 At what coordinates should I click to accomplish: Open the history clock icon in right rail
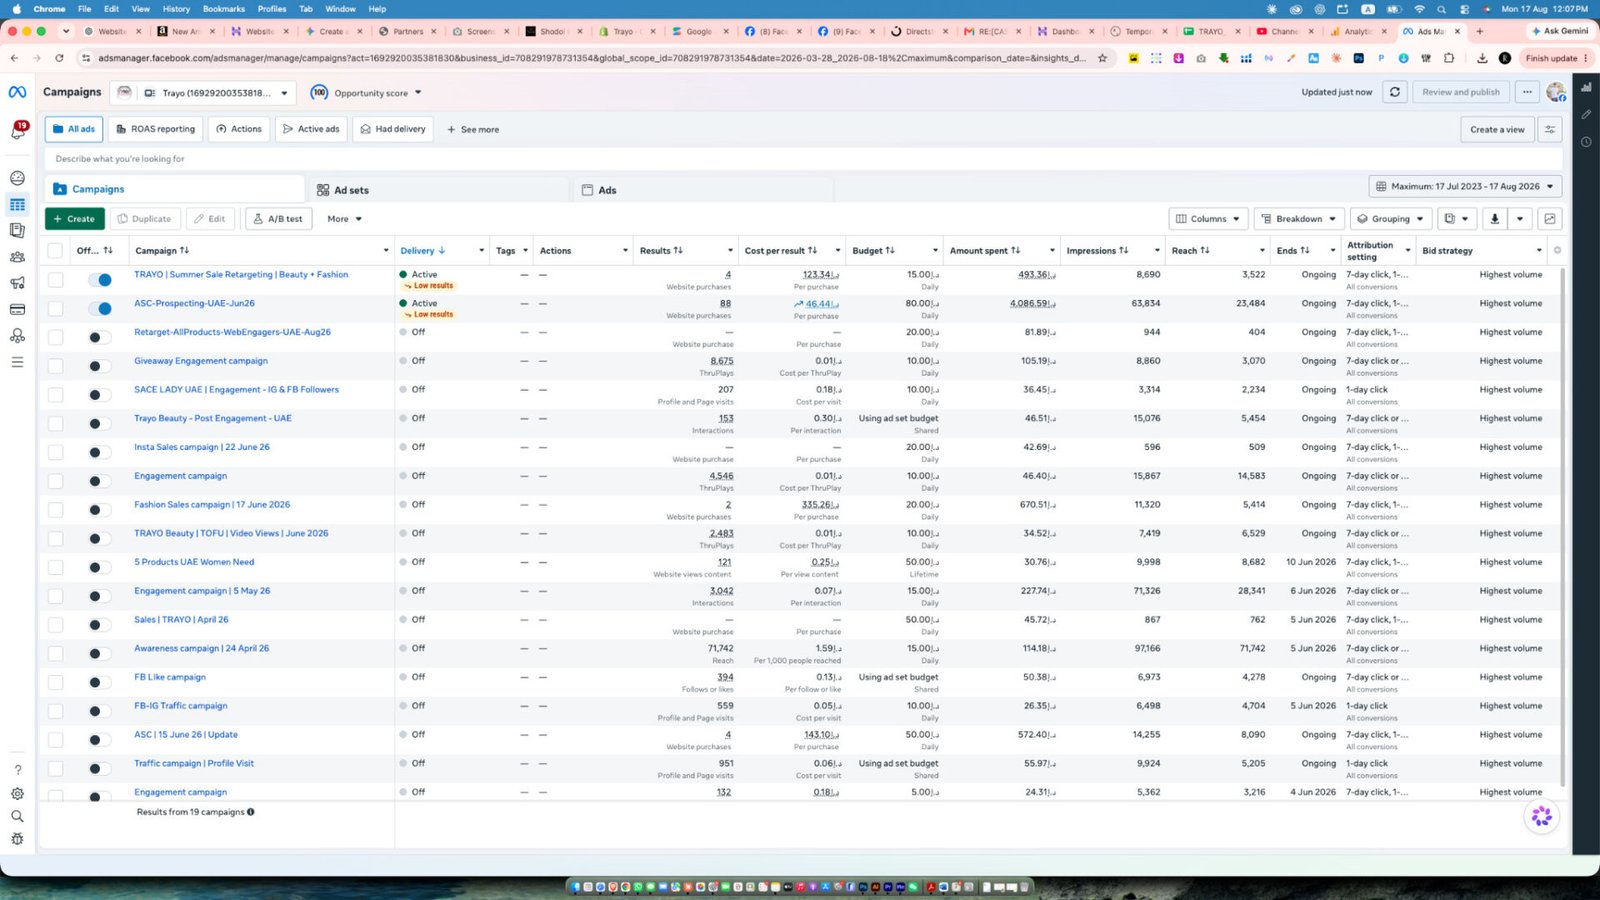[x=1586, y=142]
